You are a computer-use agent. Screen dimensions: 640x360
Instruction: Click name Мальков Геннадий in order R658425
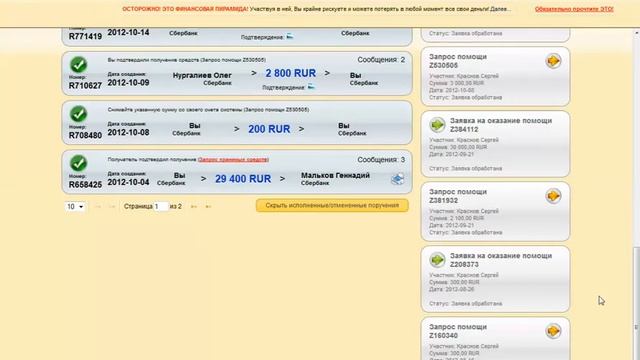pos(336,175)
